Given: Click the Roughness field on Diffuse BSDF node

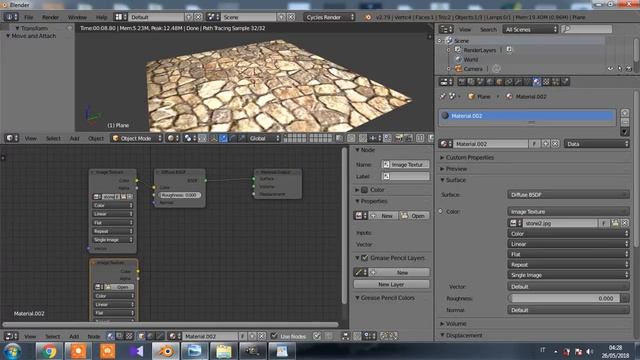Looking at the screenshot, I should click(180, 195).
